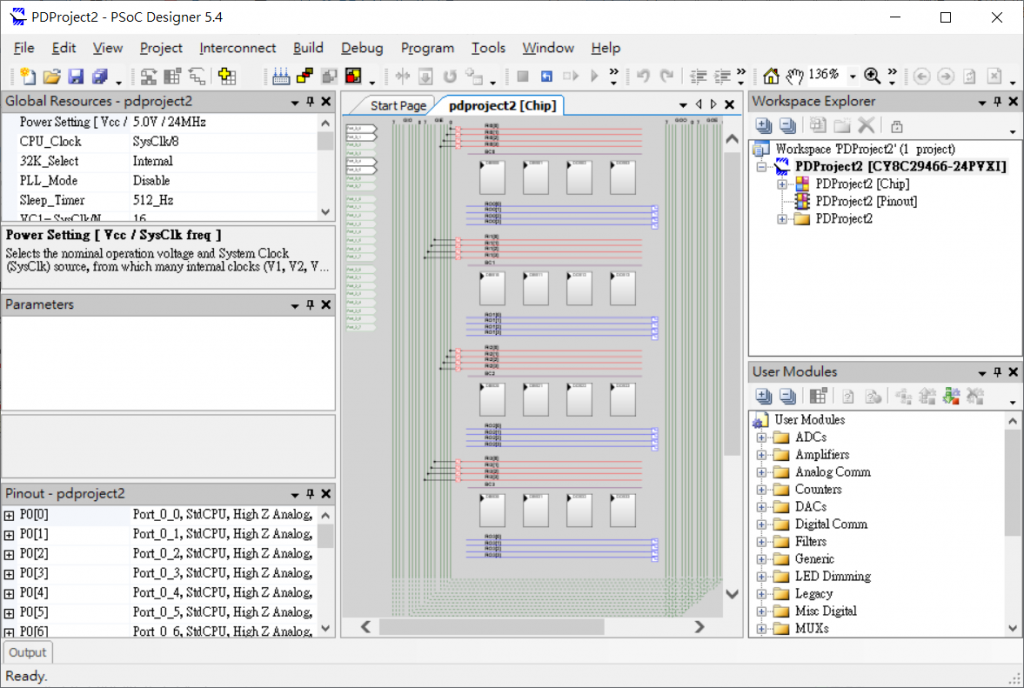This screenshot has width=1024, height=688.
Task: Open the document tab list dropdown arrow
Action: coord(683,105)
